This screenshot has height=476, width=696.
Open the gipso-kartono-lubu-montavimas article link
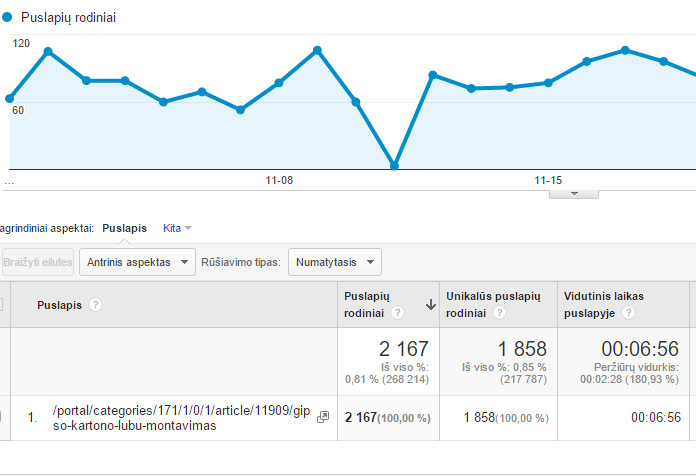[x=181, y=418]
